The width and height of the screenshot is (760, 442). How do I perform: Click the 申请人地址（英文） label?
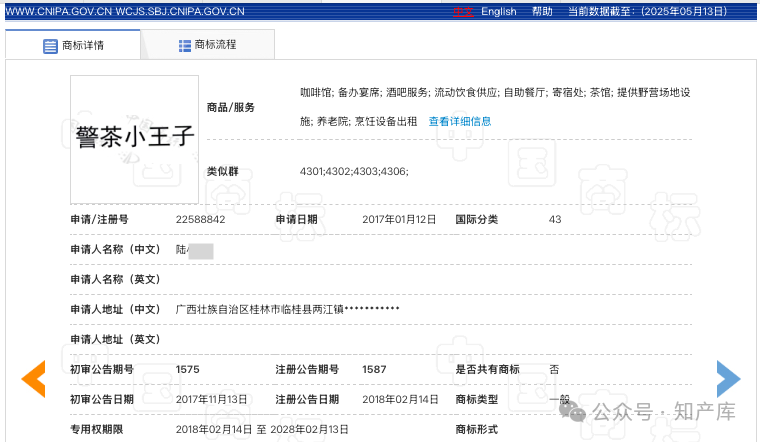[115, 339]
